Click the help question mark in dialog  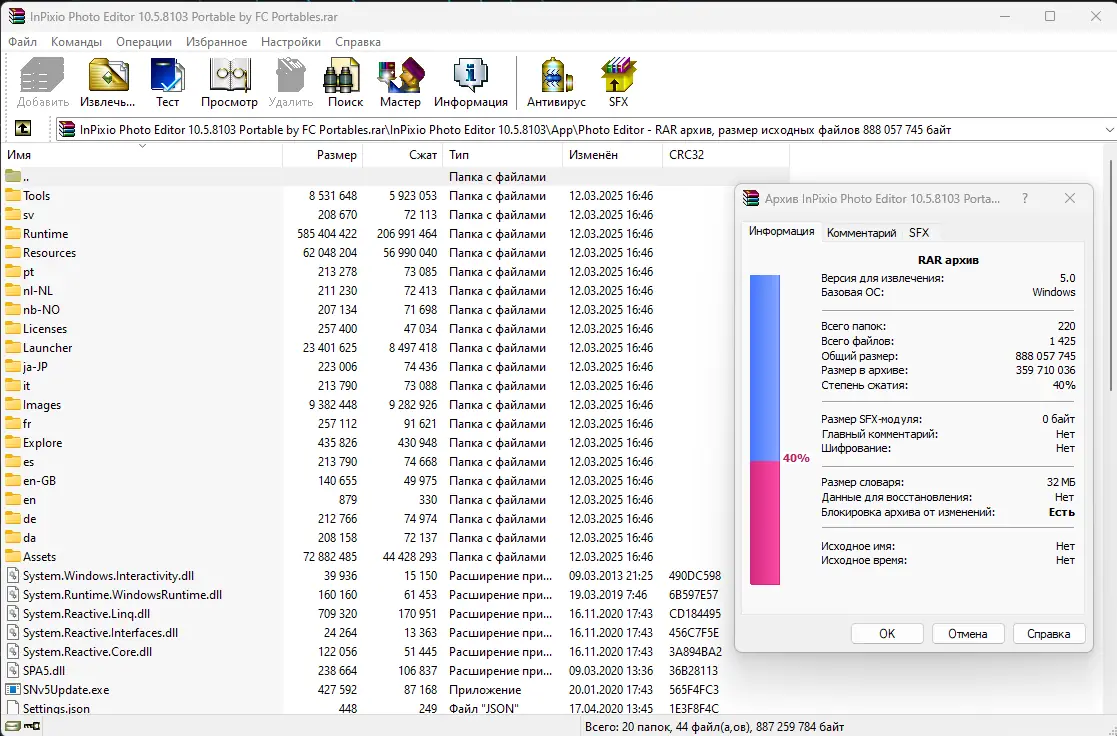click(x=1025, y=198)
